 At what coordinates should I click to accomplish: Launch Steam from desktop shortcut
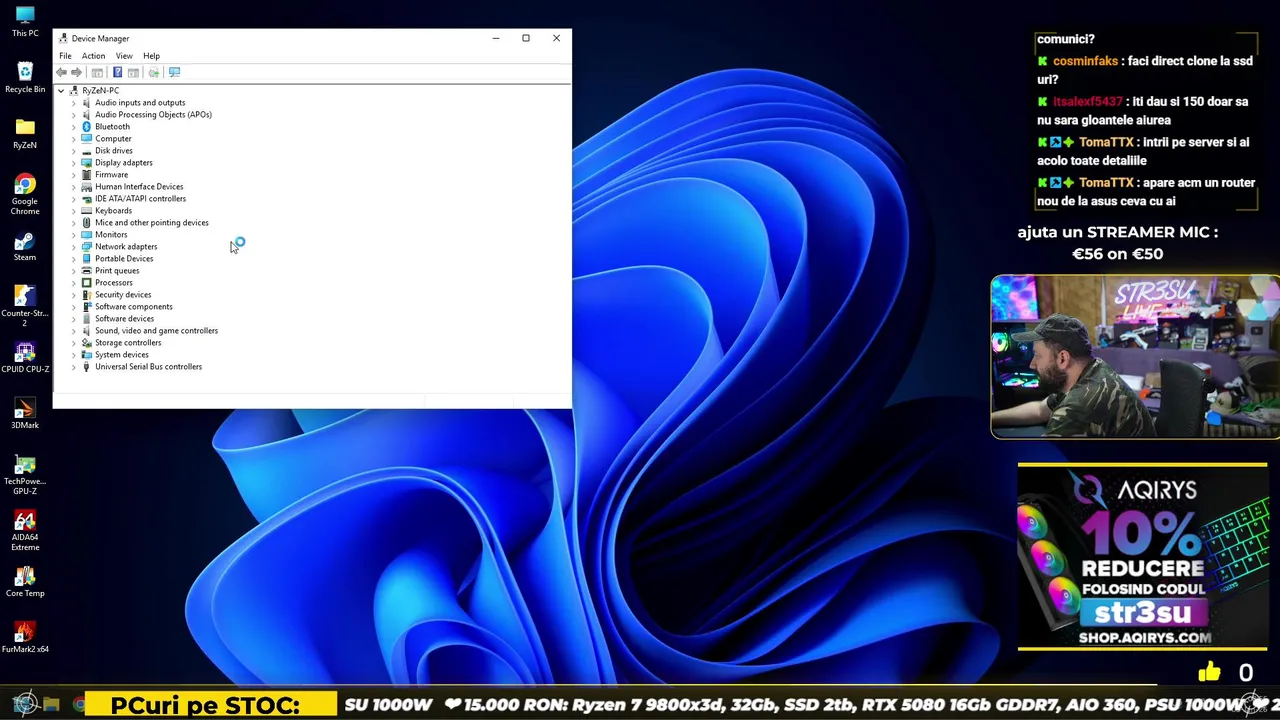coord(25,245)
